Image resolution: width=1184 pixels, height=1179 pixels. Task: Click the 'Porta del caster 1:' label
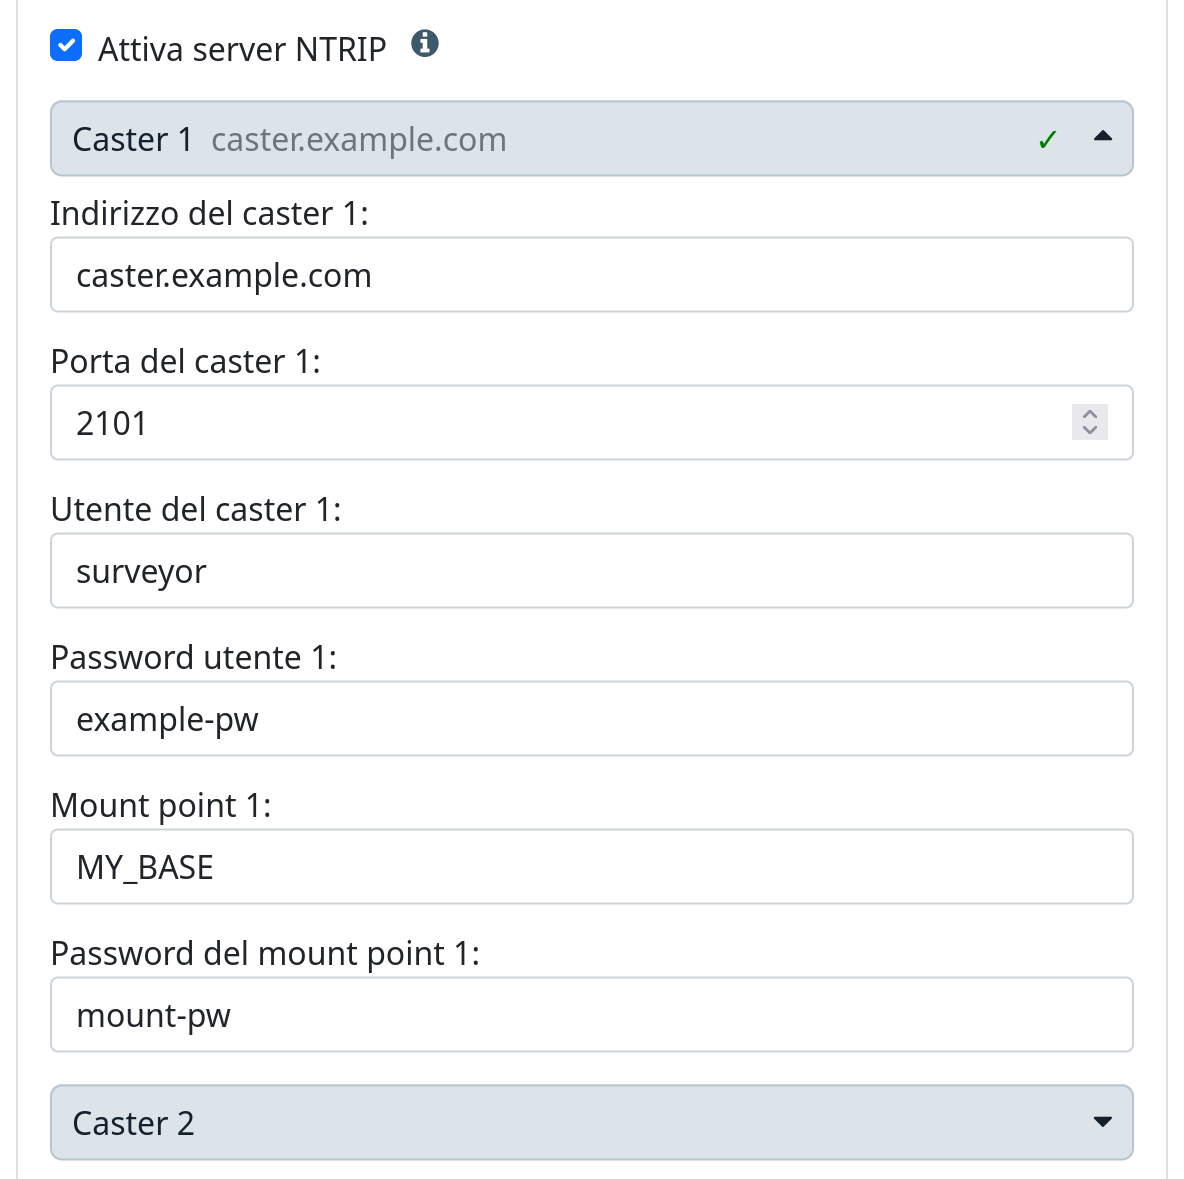pyautogui.click(x=186, y=362)
